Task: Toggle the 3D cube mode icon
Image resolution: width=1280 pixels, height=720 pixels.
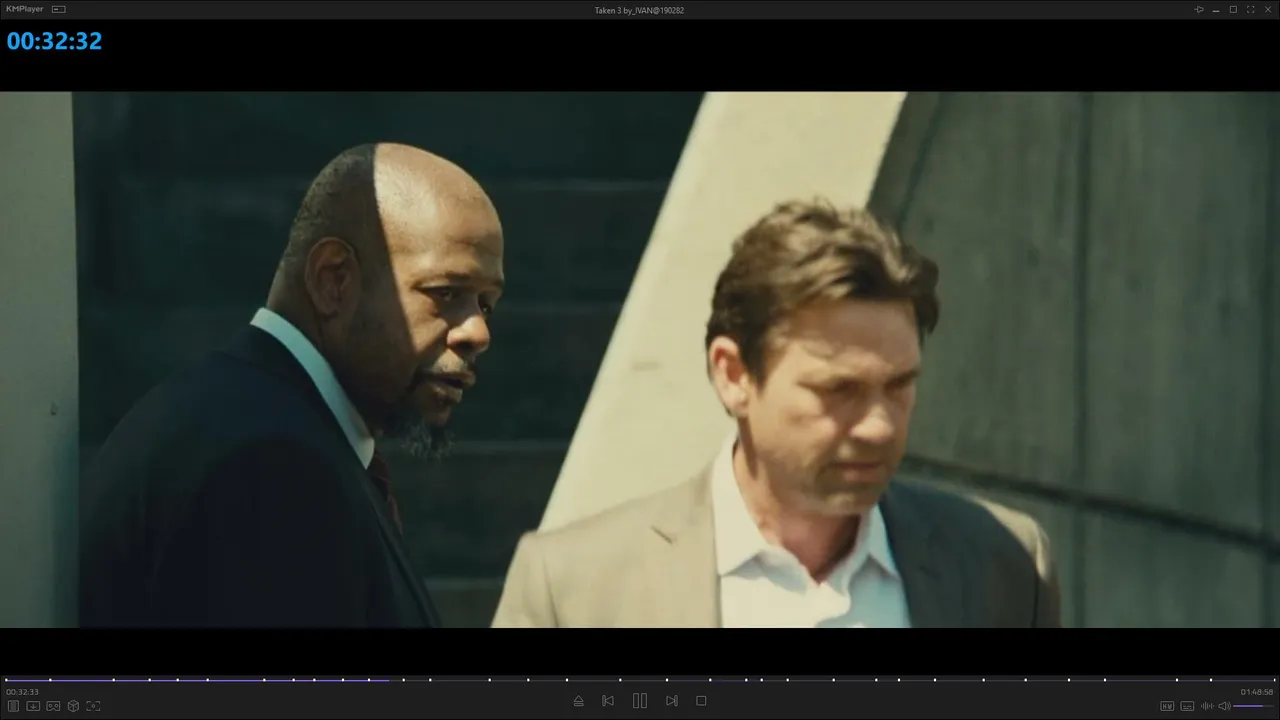Action: coord(73,706)
